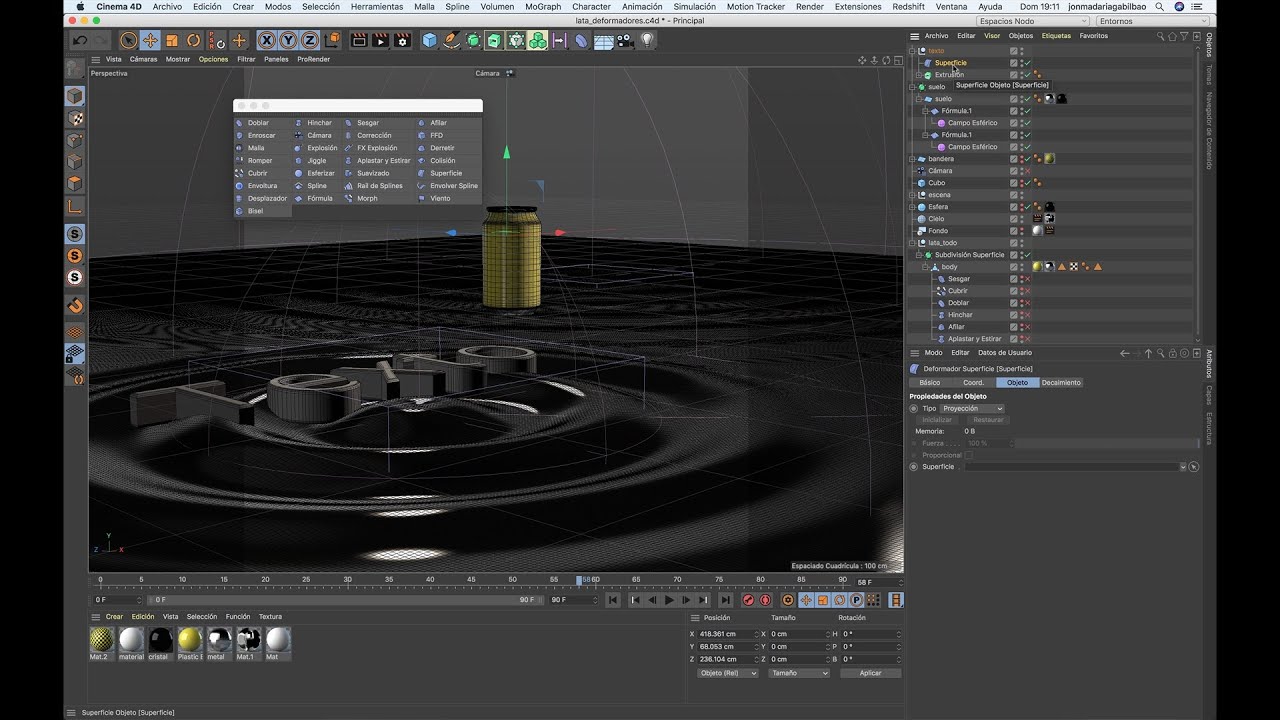Click the X position input field

[x=728, y=634]
